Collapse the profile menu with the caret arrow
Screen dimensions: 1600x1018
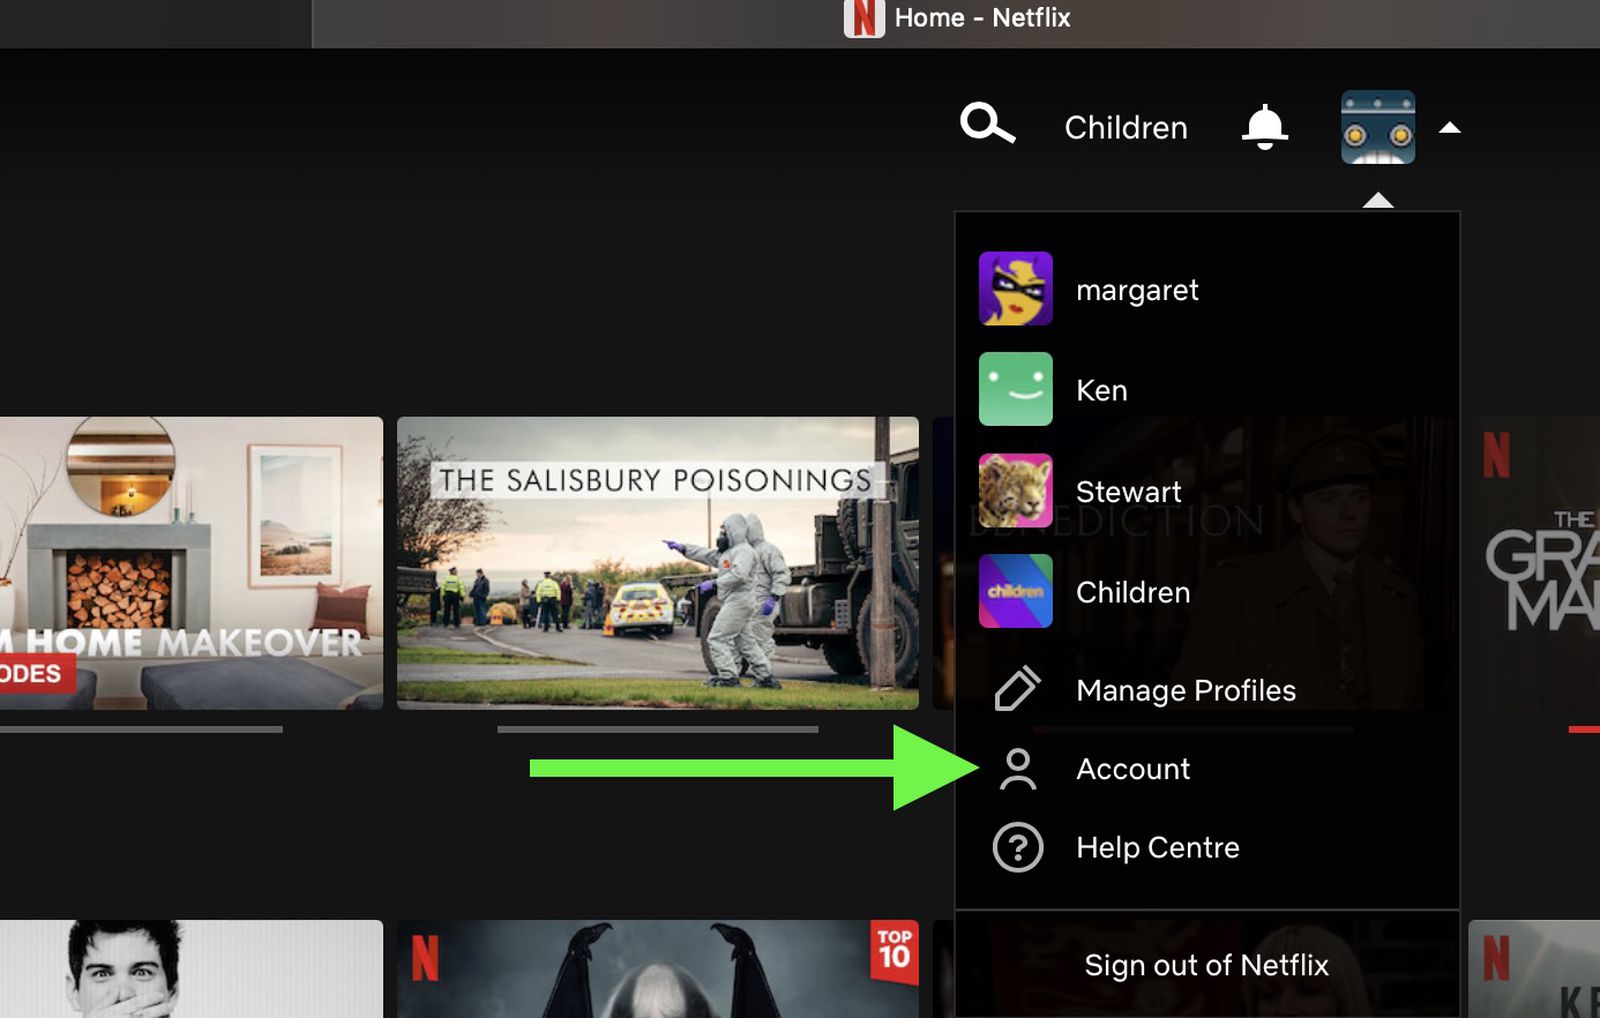click(1449, 127)
